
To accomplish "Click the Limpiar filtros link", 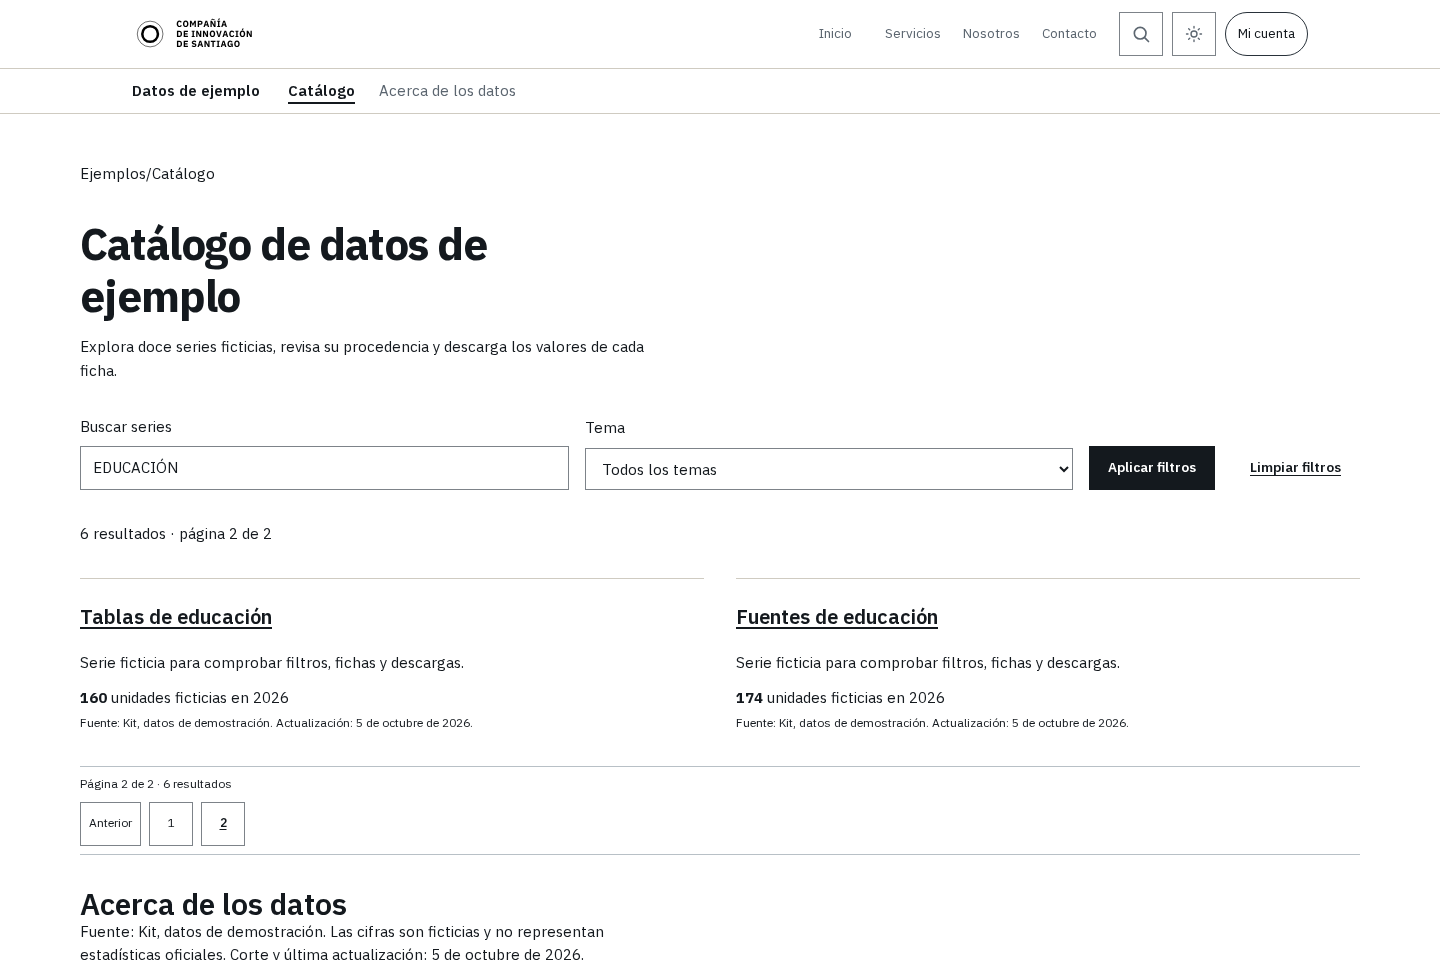I will (x=1295, y=468).
